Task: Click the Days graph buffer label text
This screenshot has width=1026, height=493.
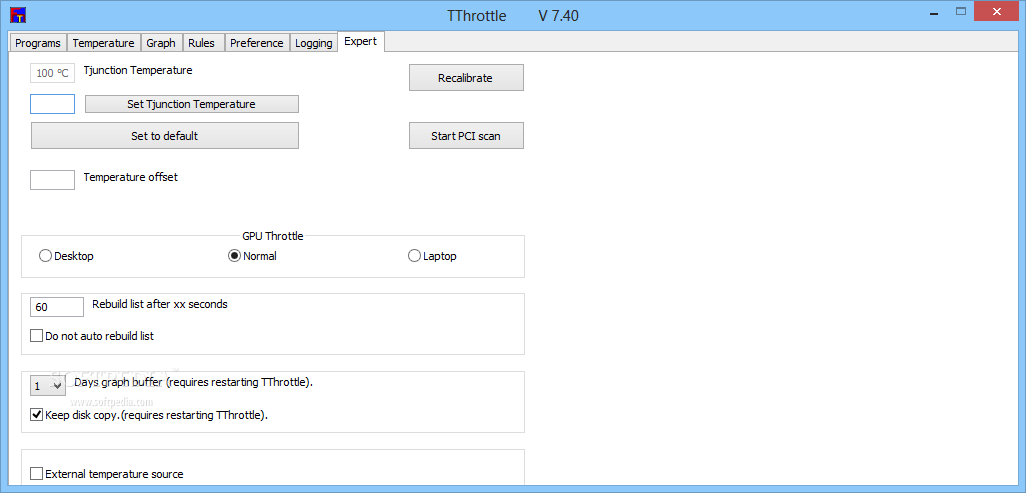Action: click(x=194, y=382)
